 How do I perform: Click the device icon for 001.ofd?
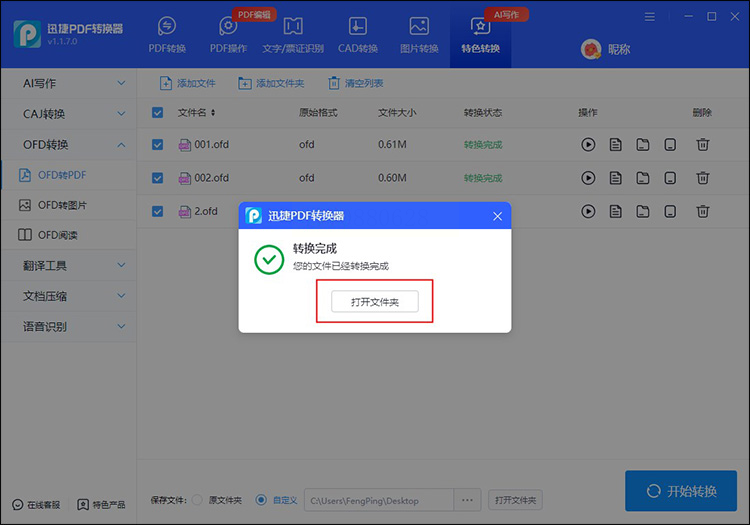coord(670,144)
